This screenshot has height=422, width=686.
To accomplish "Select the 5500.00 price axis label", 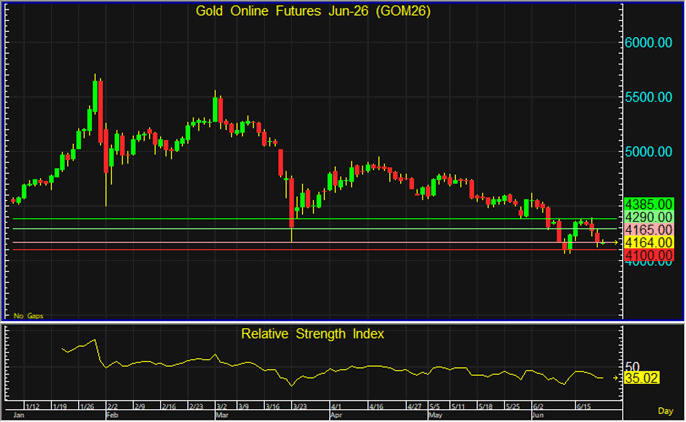I will click(648, 97).
